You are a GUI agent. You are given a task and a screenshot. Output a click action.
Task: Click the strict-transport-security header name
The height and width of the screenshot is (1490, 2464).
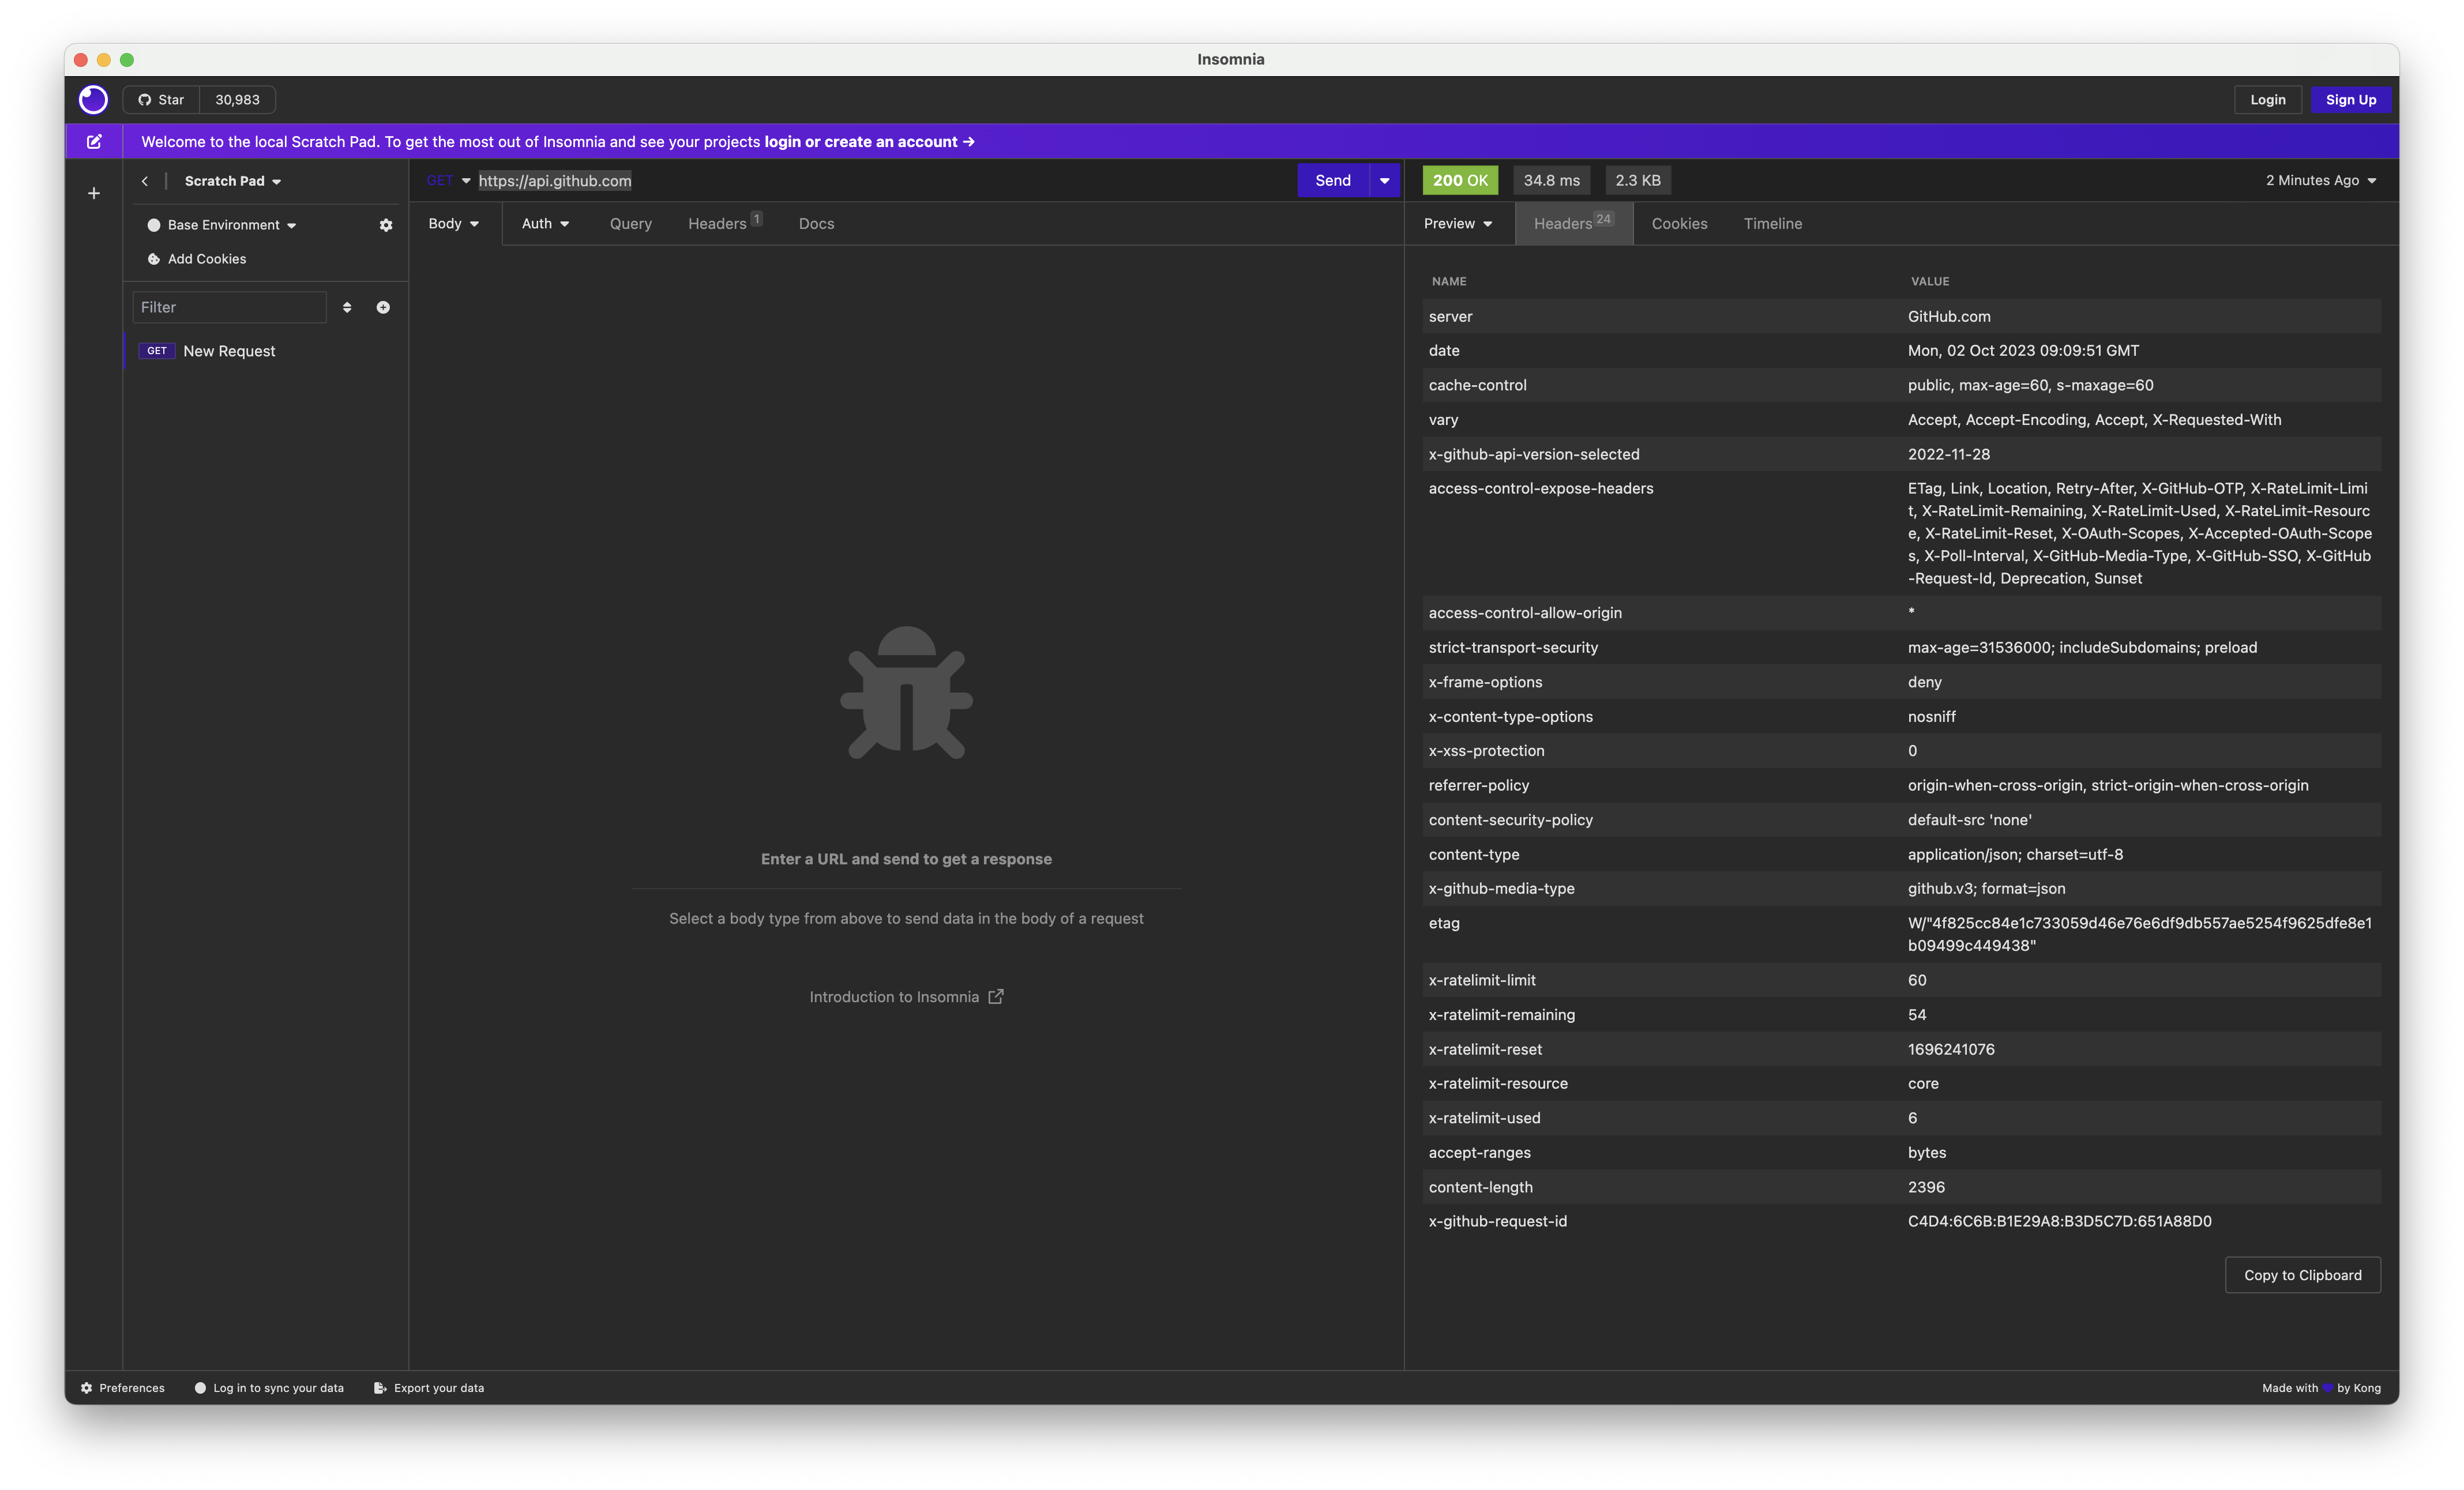click(x=1513, y=648)
